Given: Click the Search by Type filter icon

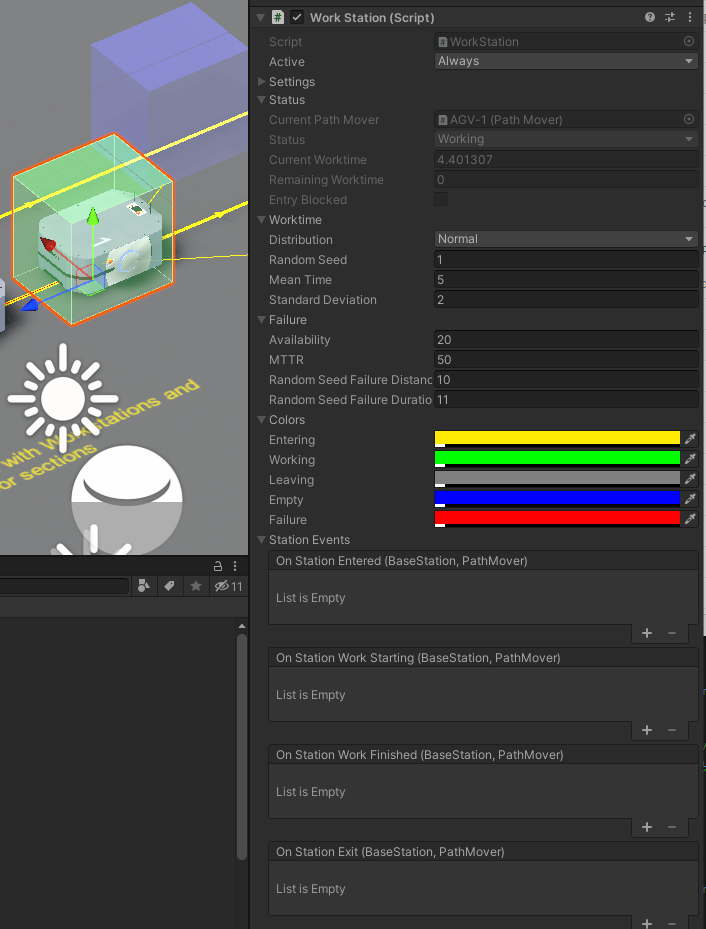Looking at the screenshot, I should pyautogui.click(x=144, y=586).
